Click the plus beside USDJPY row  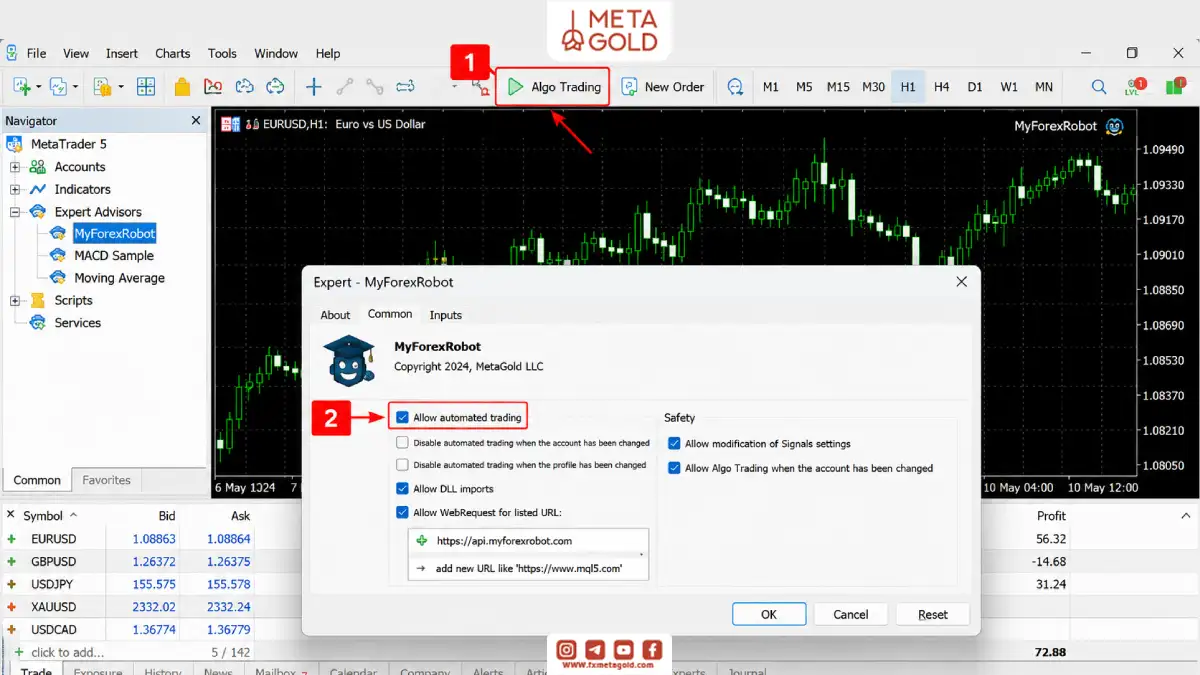tap(12, 584)
